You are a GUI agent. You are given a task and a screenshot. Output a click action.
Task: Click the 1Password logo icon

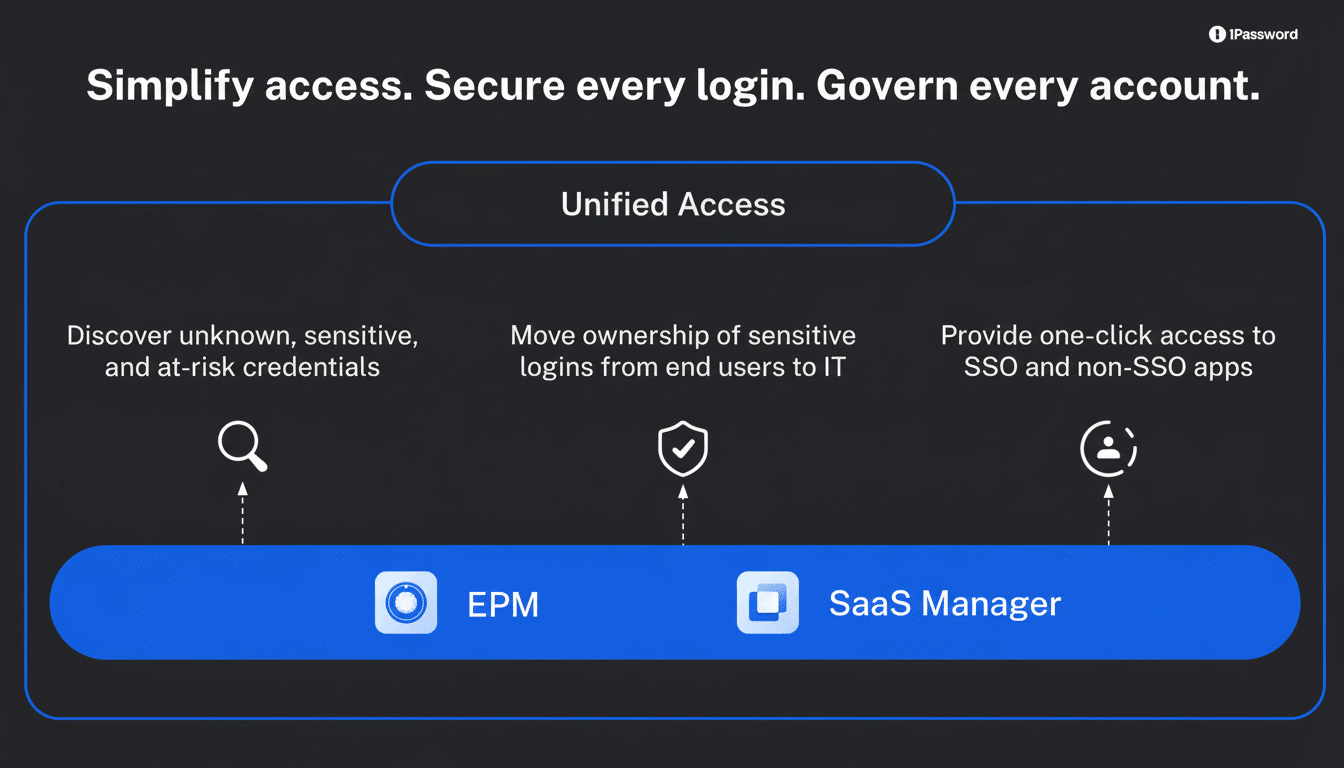click(x=1216, y=33)
